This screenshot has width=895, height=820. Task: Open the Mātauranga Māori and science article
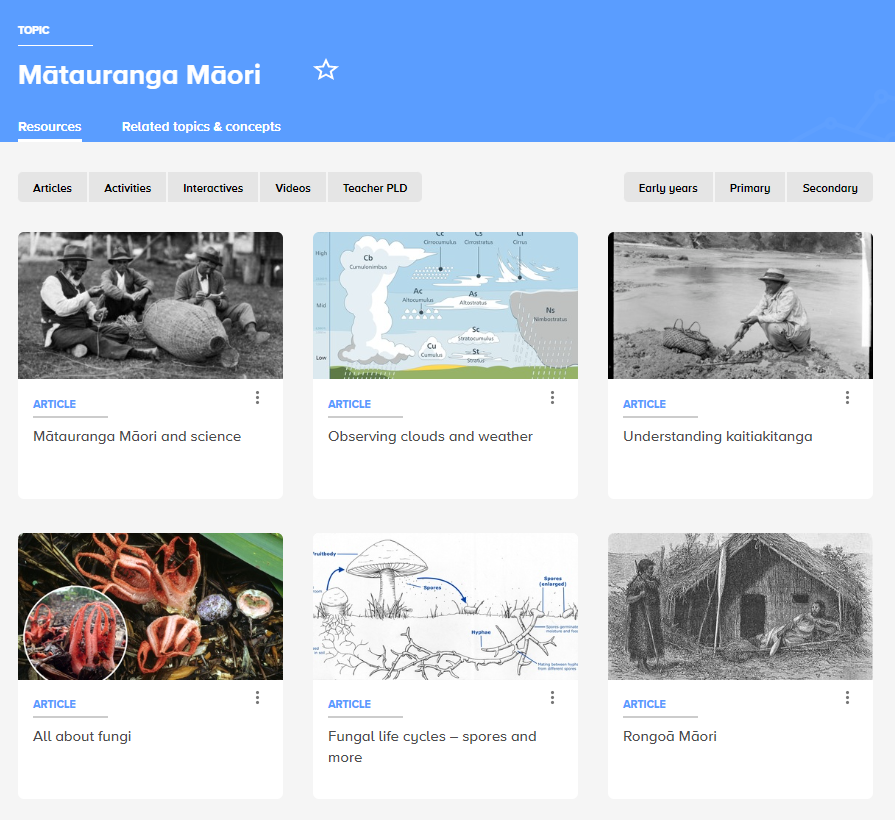[x=137, y=437]
